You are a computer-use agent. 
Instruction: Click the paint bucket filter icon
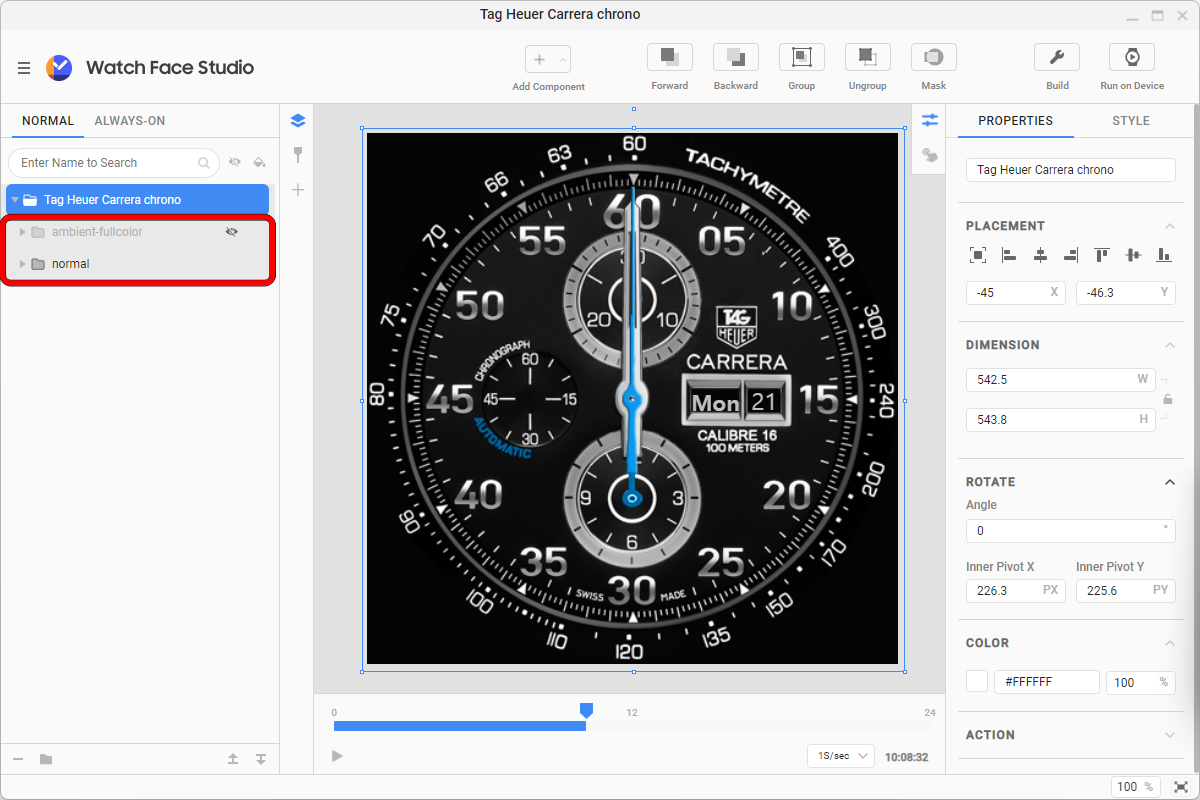259,162
